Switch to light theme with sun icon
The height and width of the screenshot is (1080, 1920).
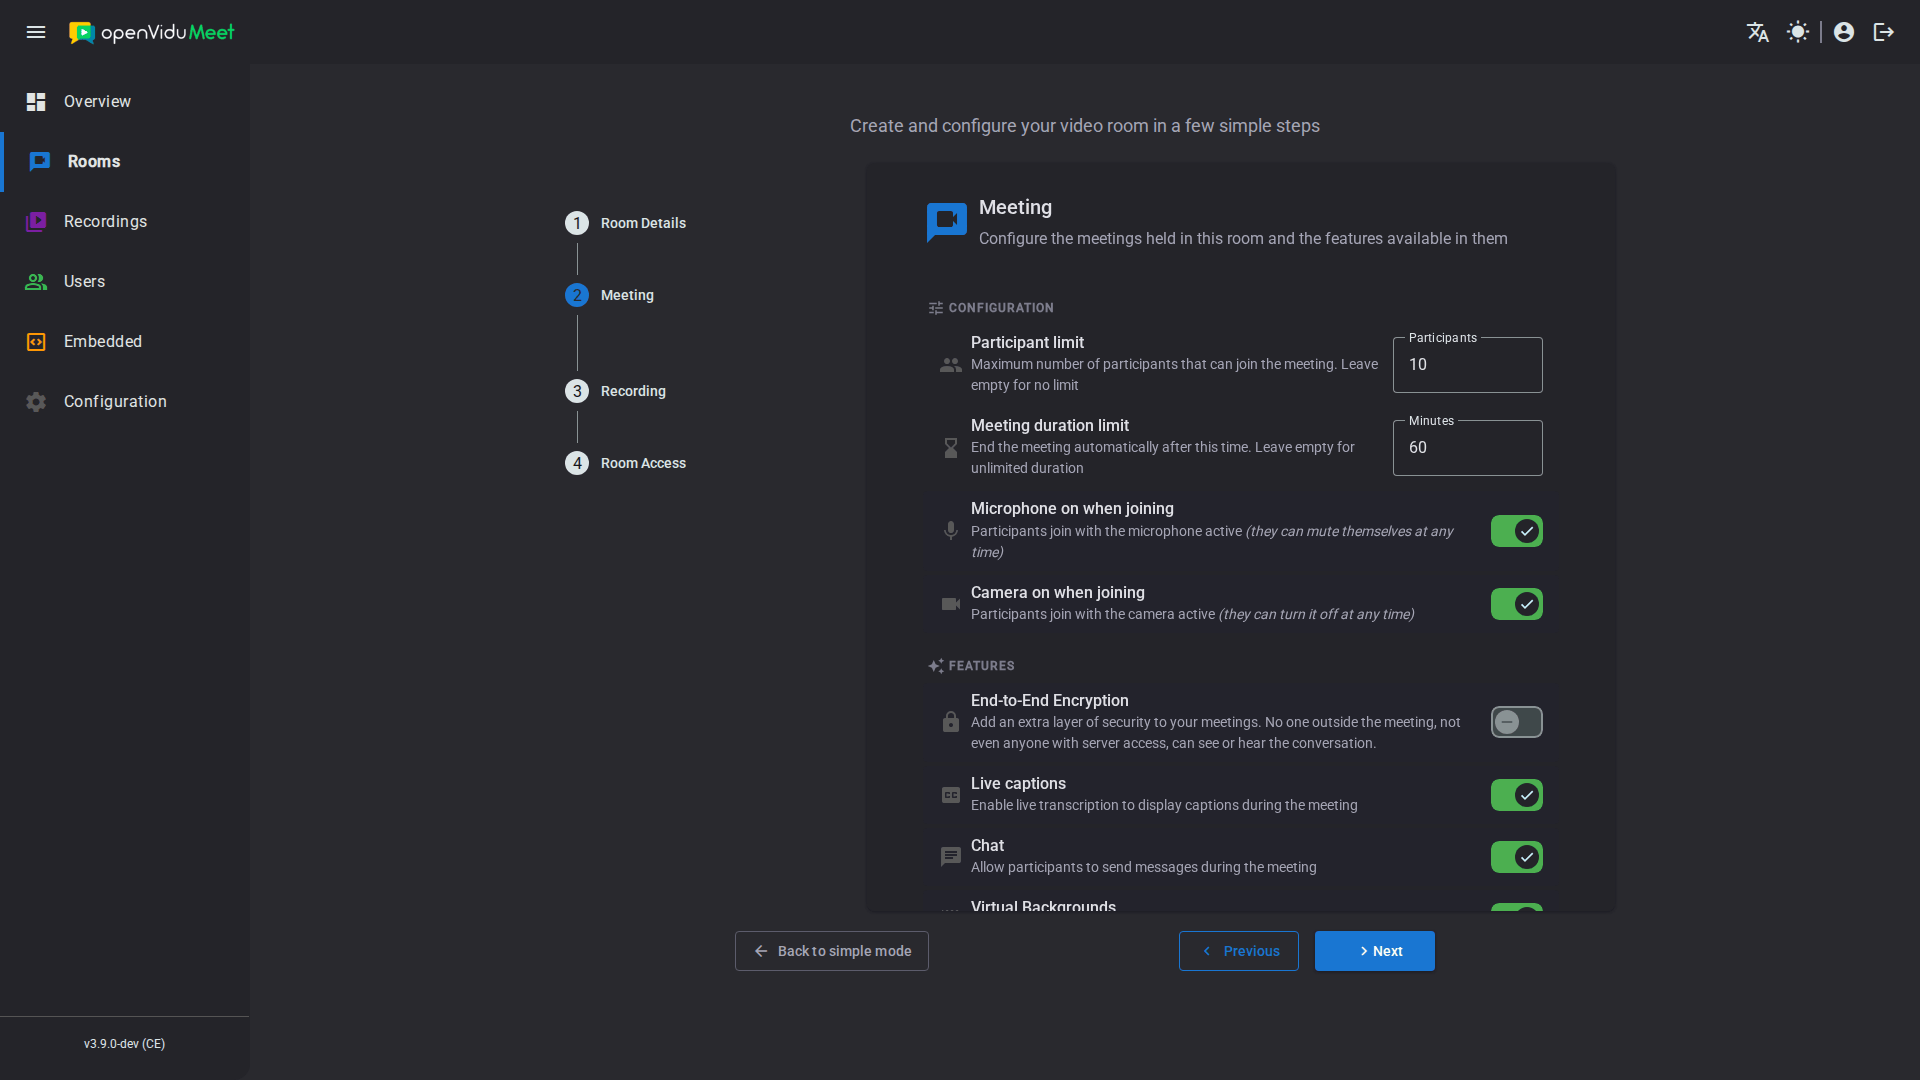click(x=1798, y=32)
